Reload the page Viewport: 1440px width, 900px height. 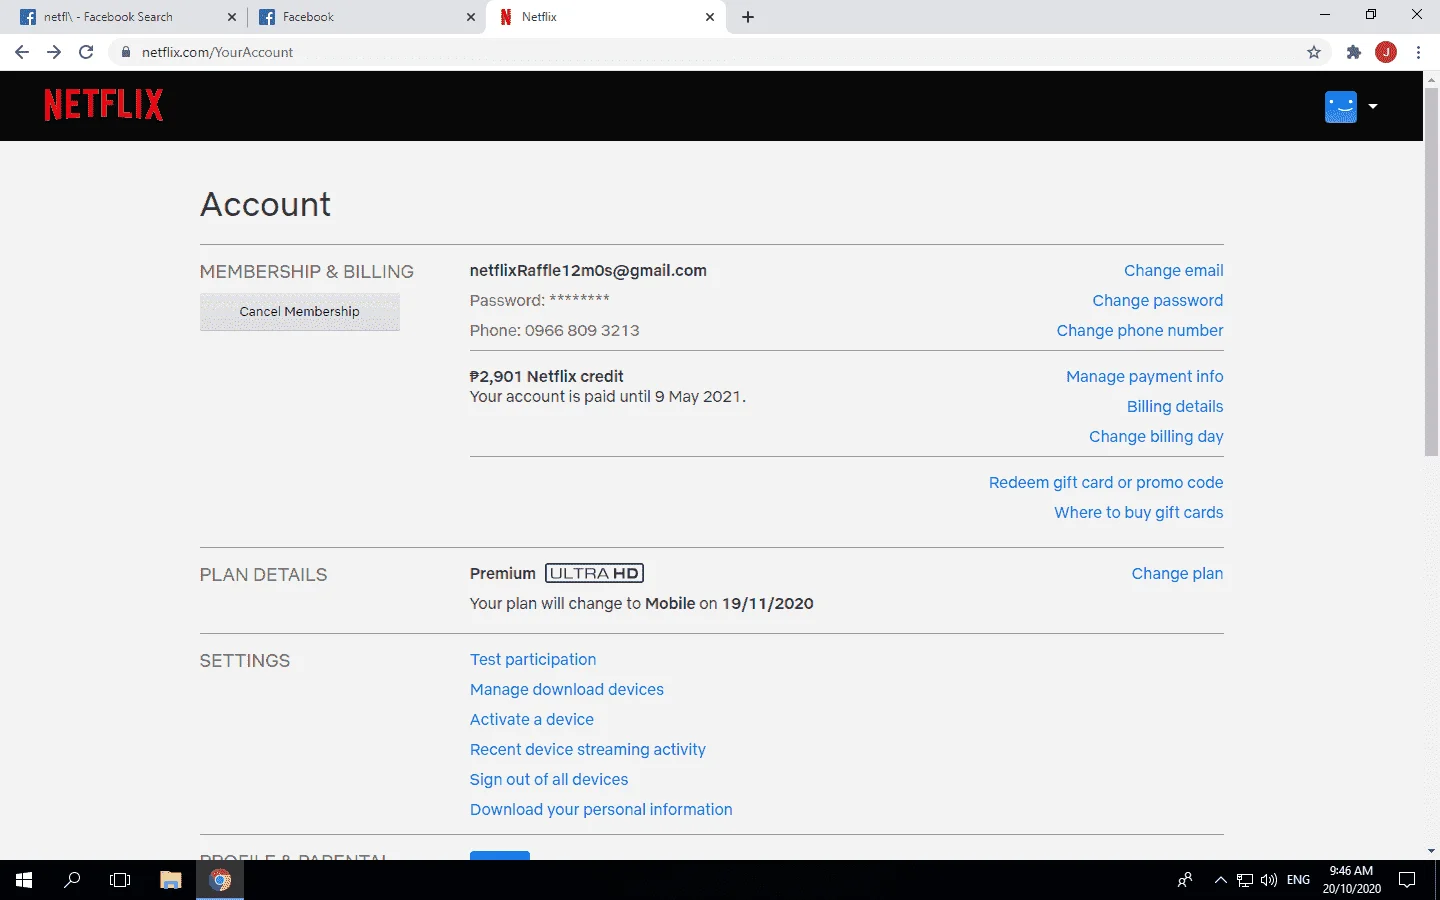point(86,52)
